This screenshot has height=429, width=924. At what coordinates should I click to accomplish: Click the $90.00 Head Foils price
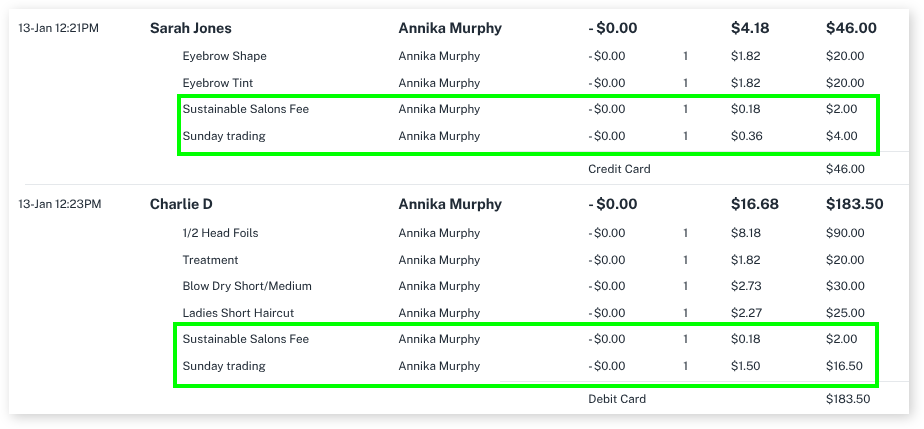pos(845,233)
